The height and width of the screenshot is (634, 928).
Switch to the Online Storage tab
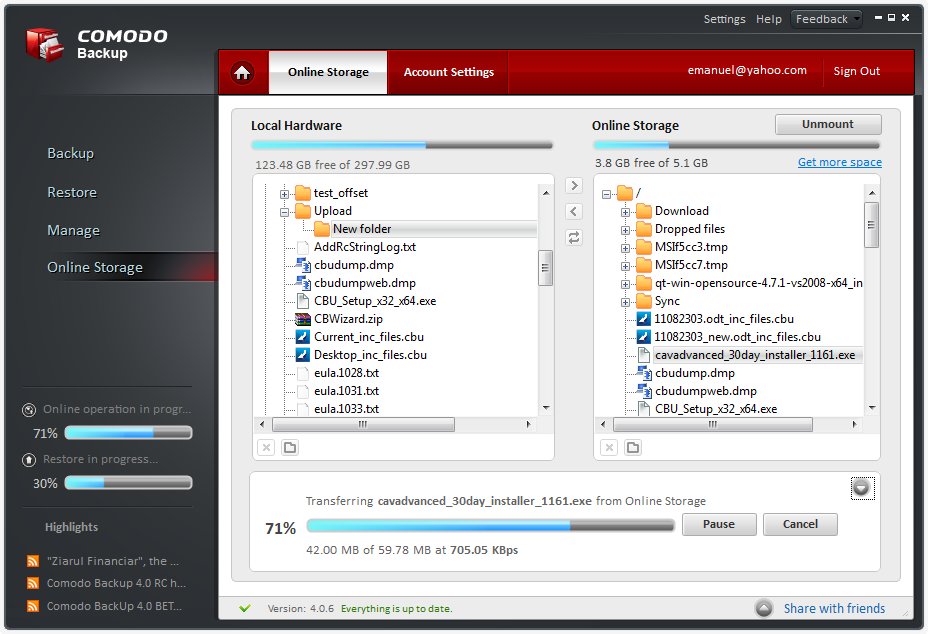328,72
